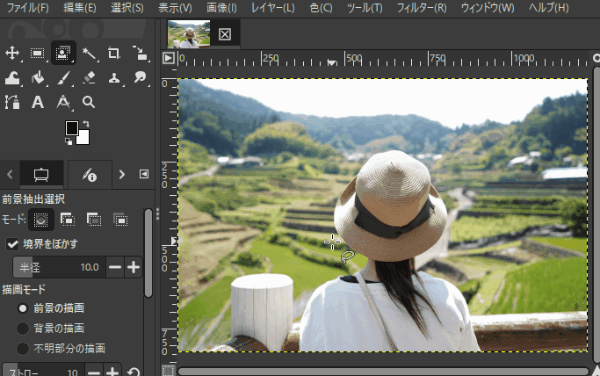Select 背景の描画 radio button
600x376 pixels.
pyautogui.click(x=23, y=328)
